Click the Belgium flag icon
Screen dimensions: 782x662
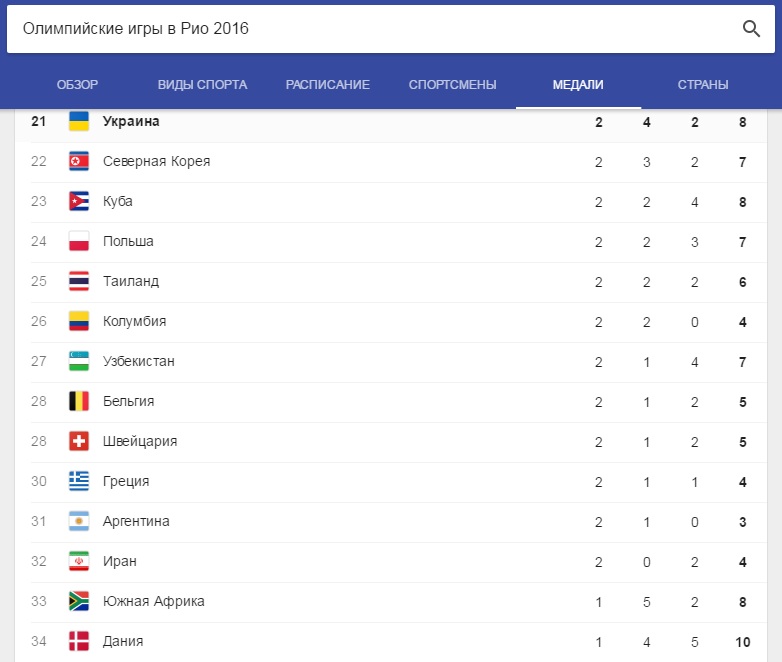tap(79, 401)
